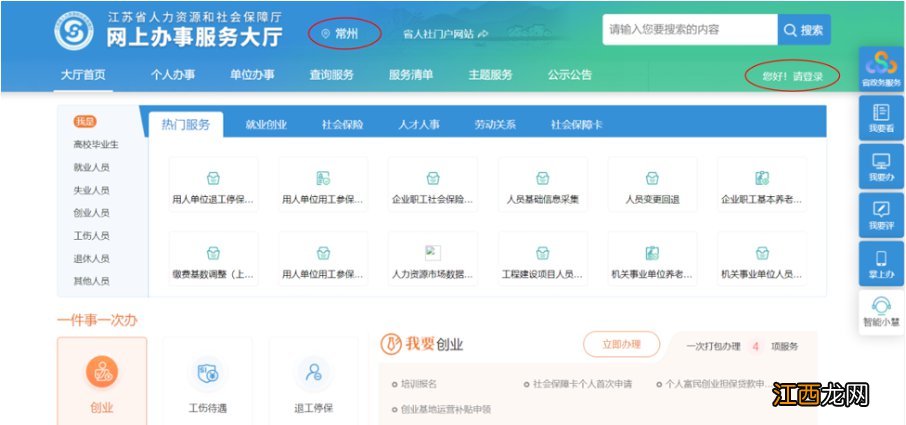Choose 就业人员 in 我是 list
Image resolution: width=906 pixels, height=425 pixels.
point(91,167)
